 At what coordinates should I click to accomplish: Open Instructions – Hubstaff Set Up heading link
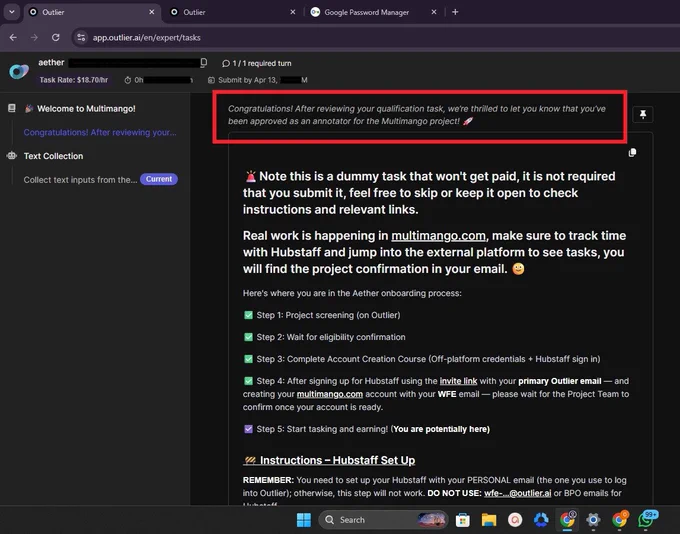329,460
